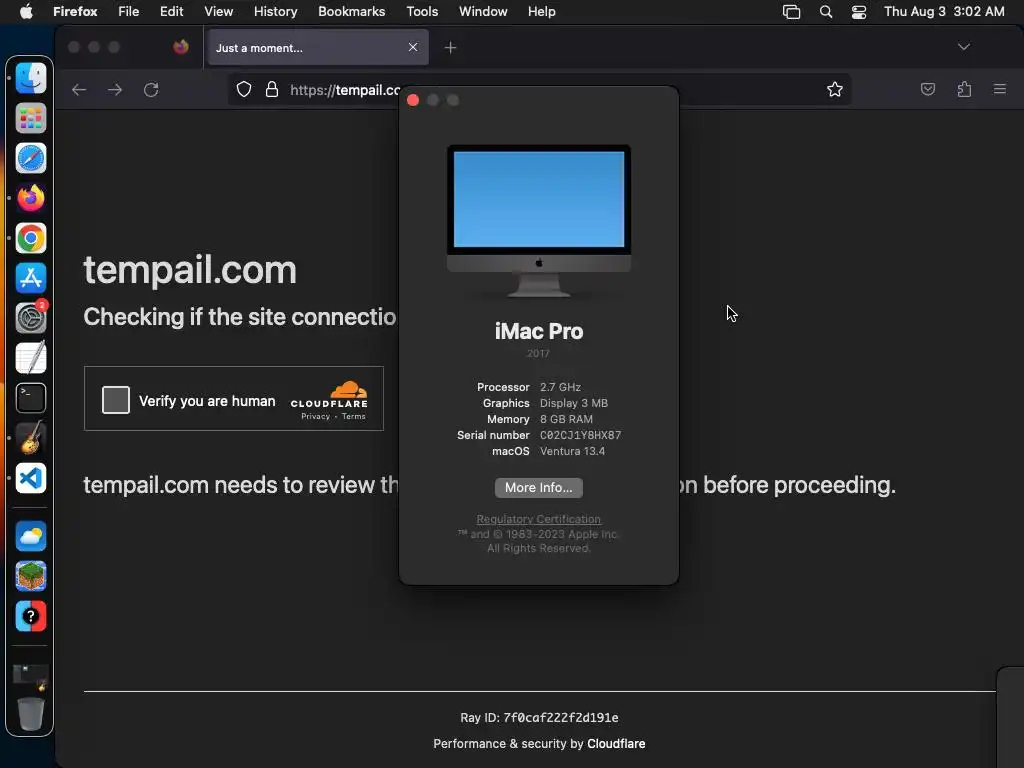Open the Weather app in Dock

coord(31,536)
